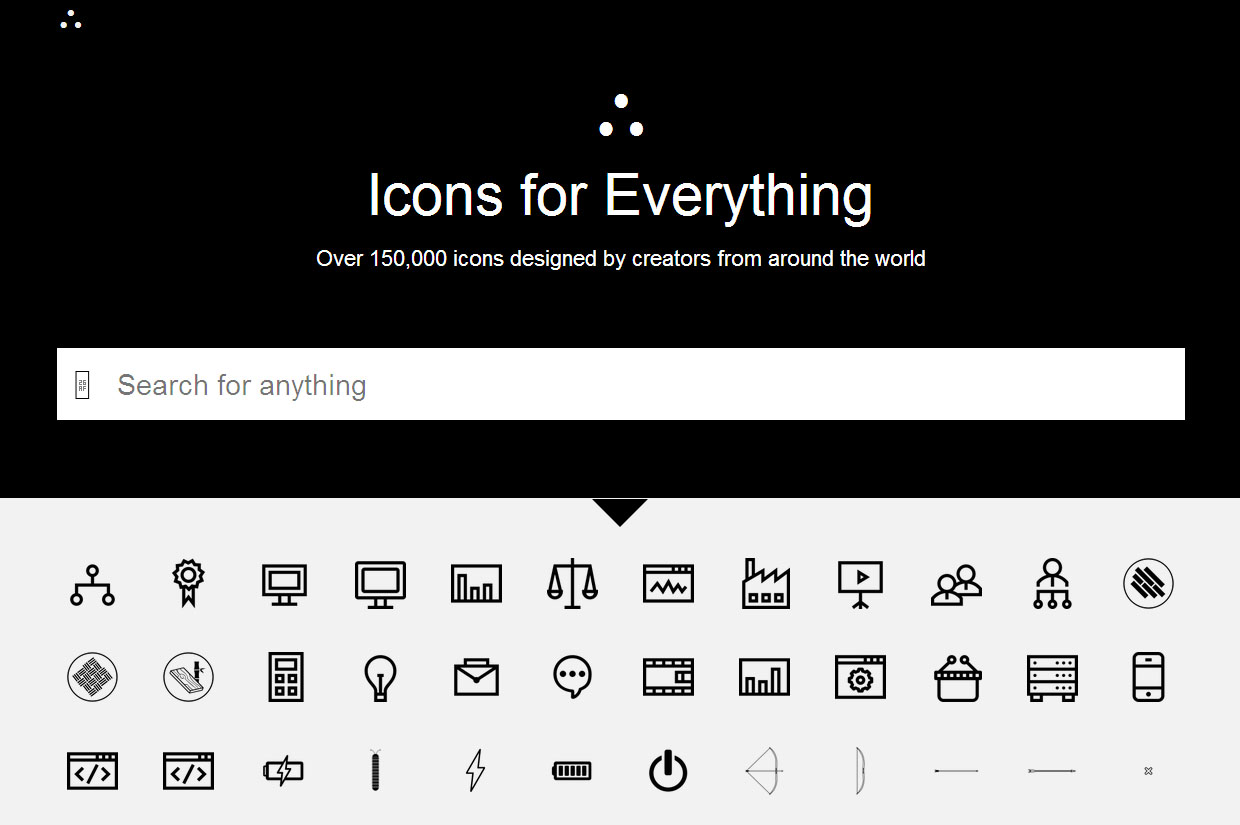Open the browser window gear icon

(860, 677)
